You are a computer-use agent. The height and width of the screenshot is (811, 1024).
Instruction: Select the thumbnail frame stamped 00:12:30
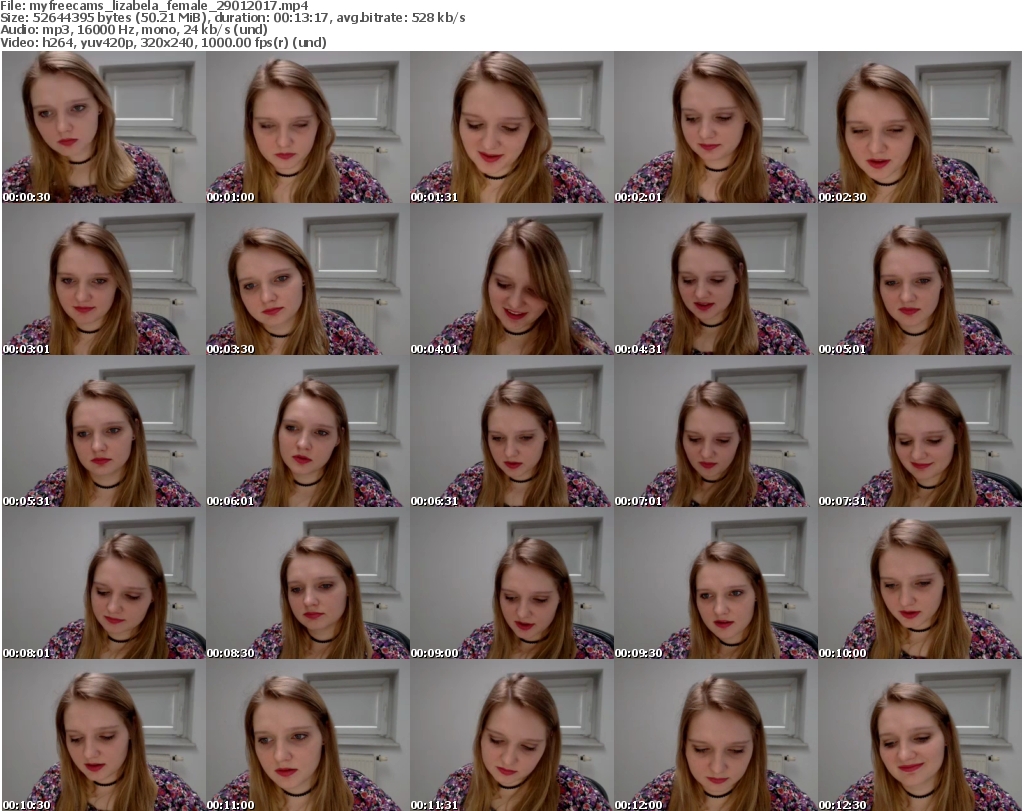coord(920,735)
